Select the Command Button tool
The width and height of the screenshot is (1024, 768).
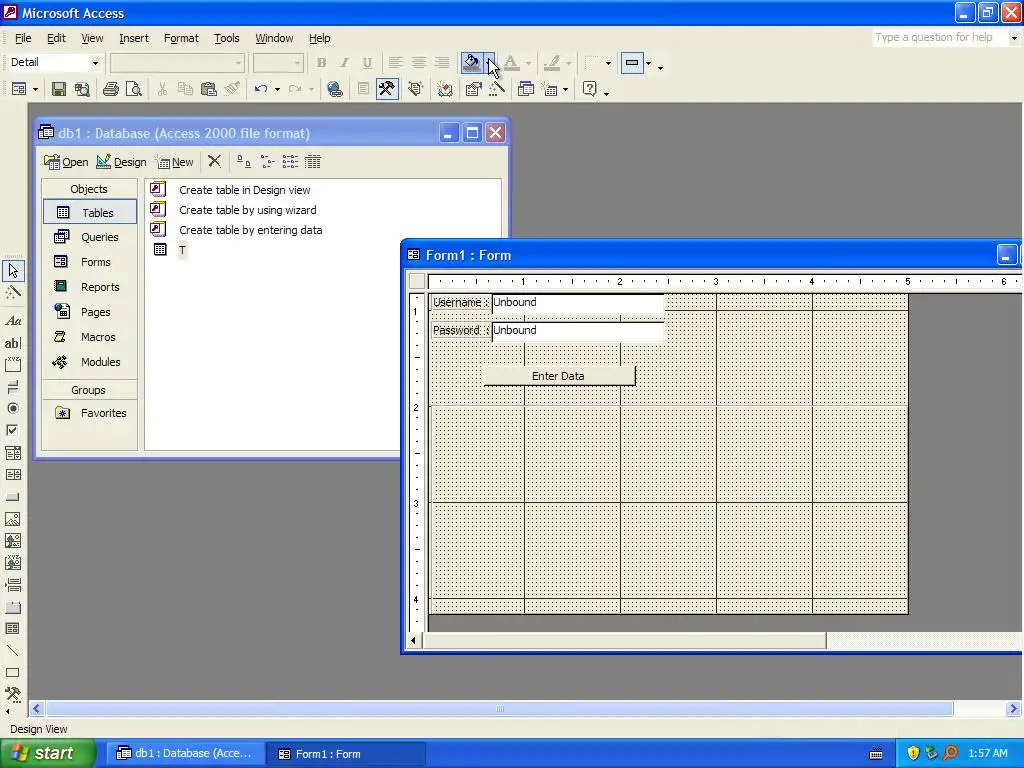pyautogui.click(x=12, y=497)
